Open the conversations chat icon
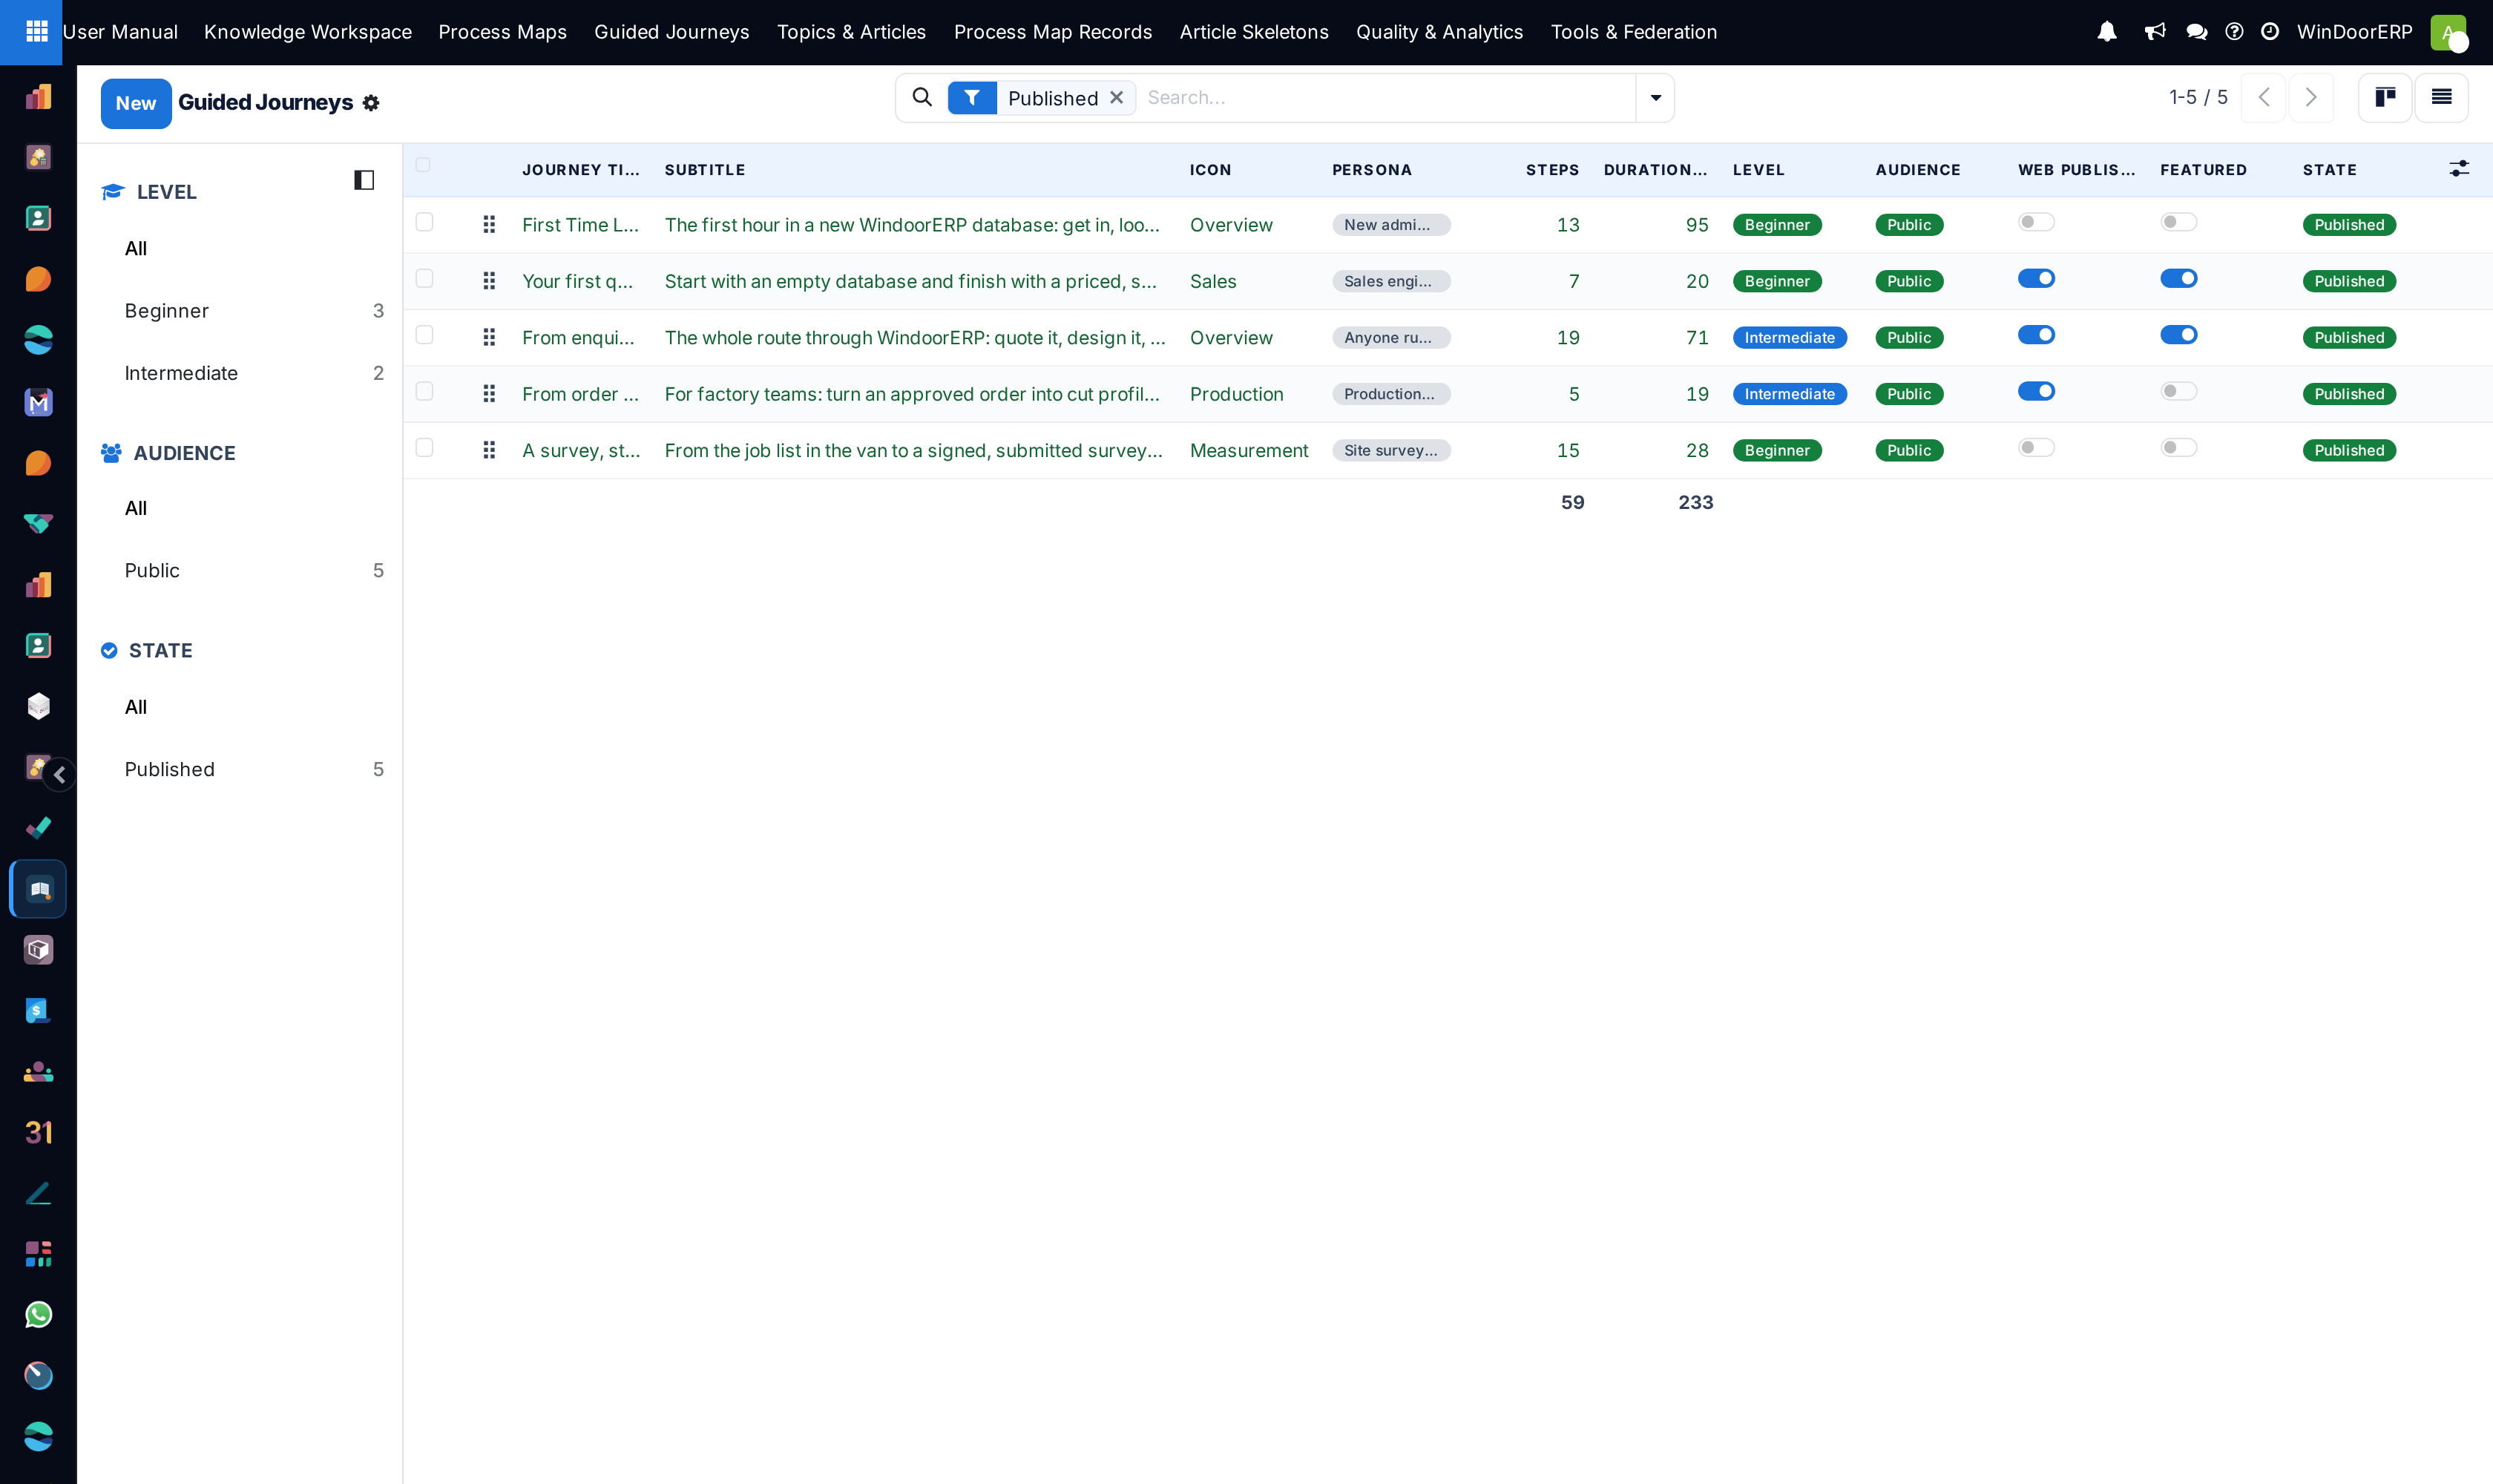Viewport: 2493px width, 1484px height. pos(2196,32)
